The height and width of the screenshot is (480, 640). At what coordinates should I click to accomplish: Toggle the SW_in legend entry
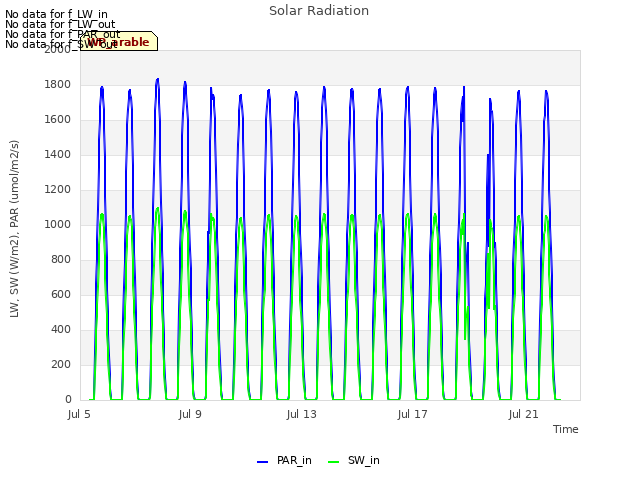tap(354, 461)
